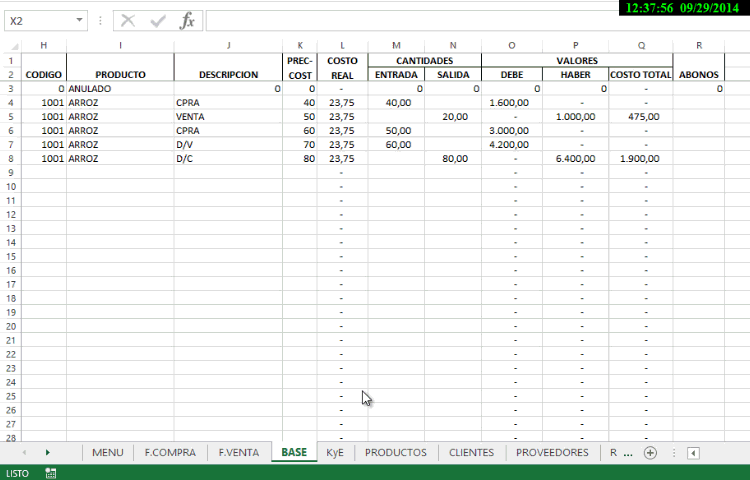The width and height of the screenshot is (750, 480).
Task: Click the SALIDA header cell
Action: [x=453, y=75]
